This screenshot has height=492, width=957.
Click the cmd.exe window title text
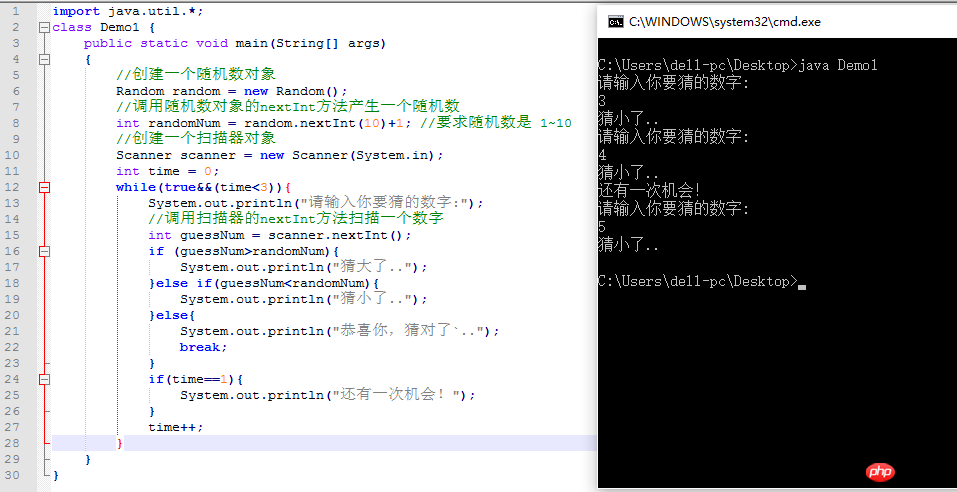(x=724, y=22)
